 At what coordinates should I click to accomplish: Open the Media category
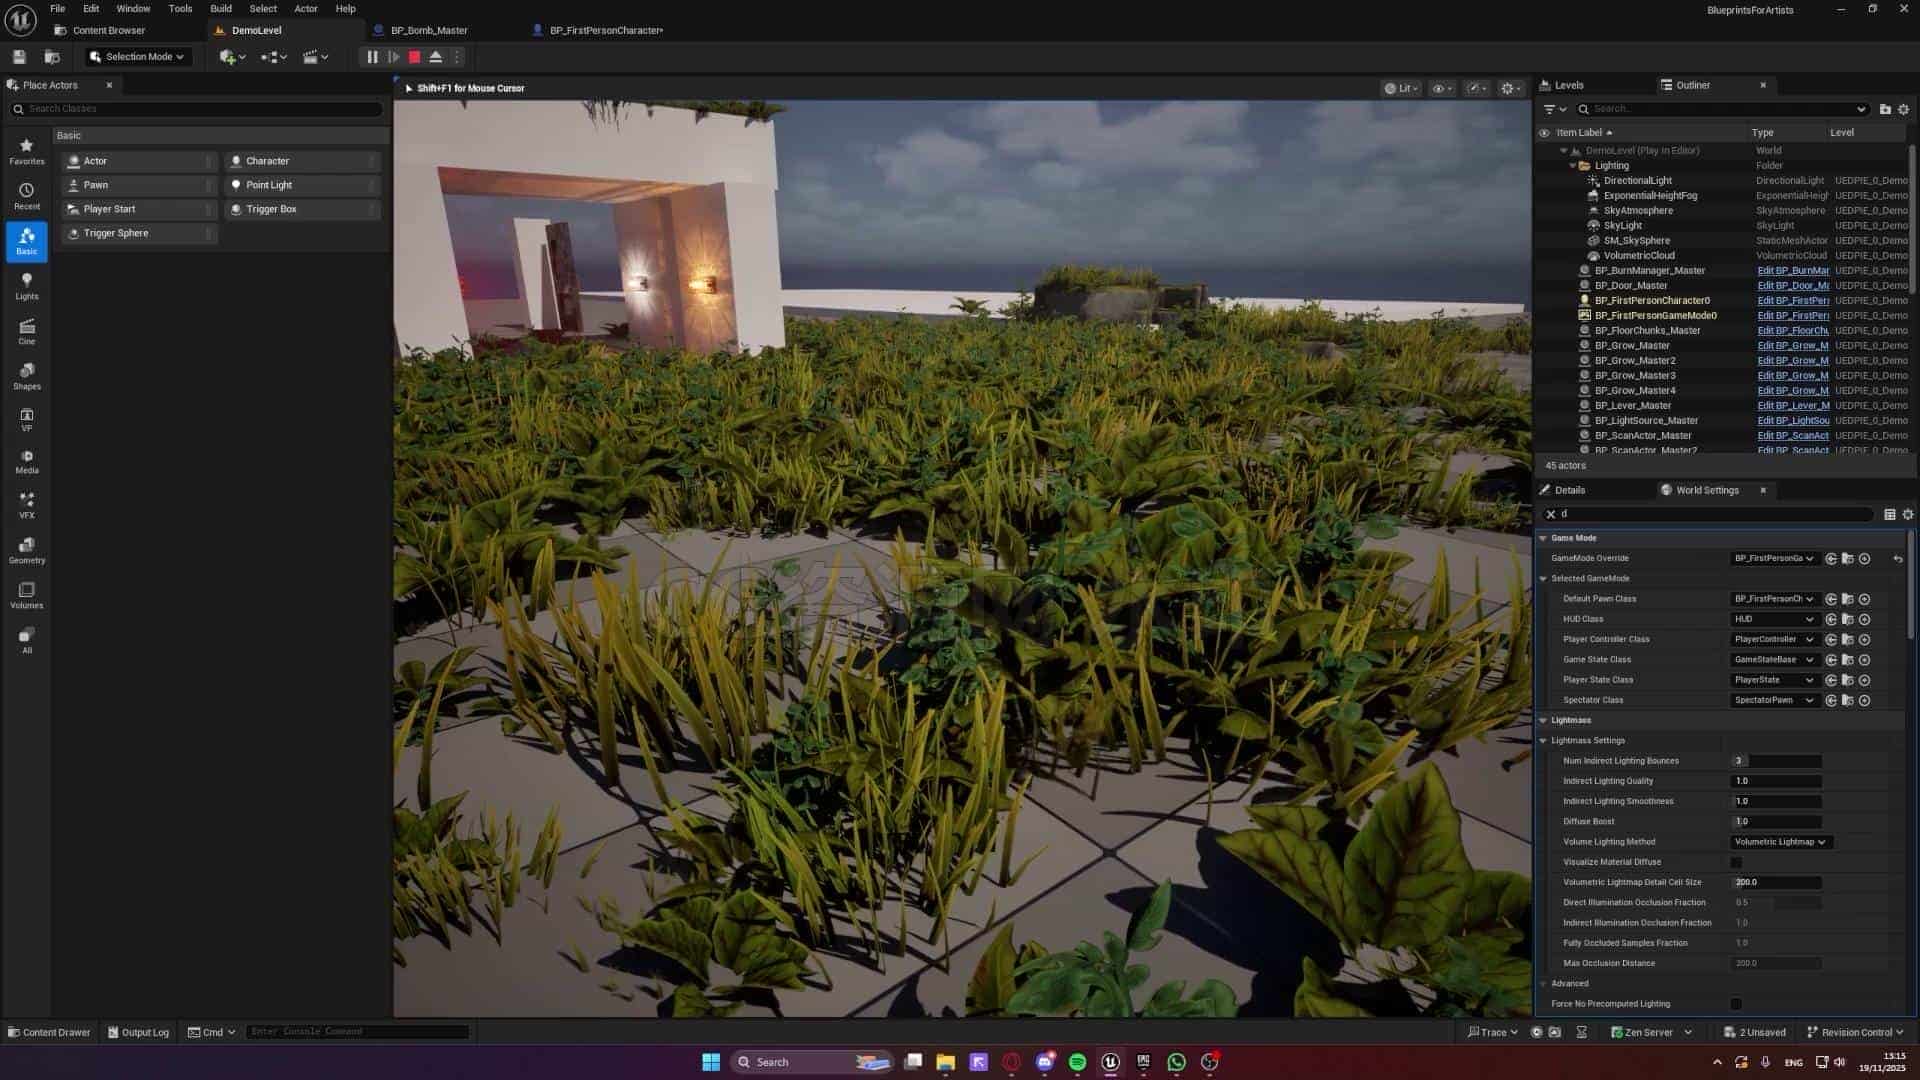tap(27, 460)
